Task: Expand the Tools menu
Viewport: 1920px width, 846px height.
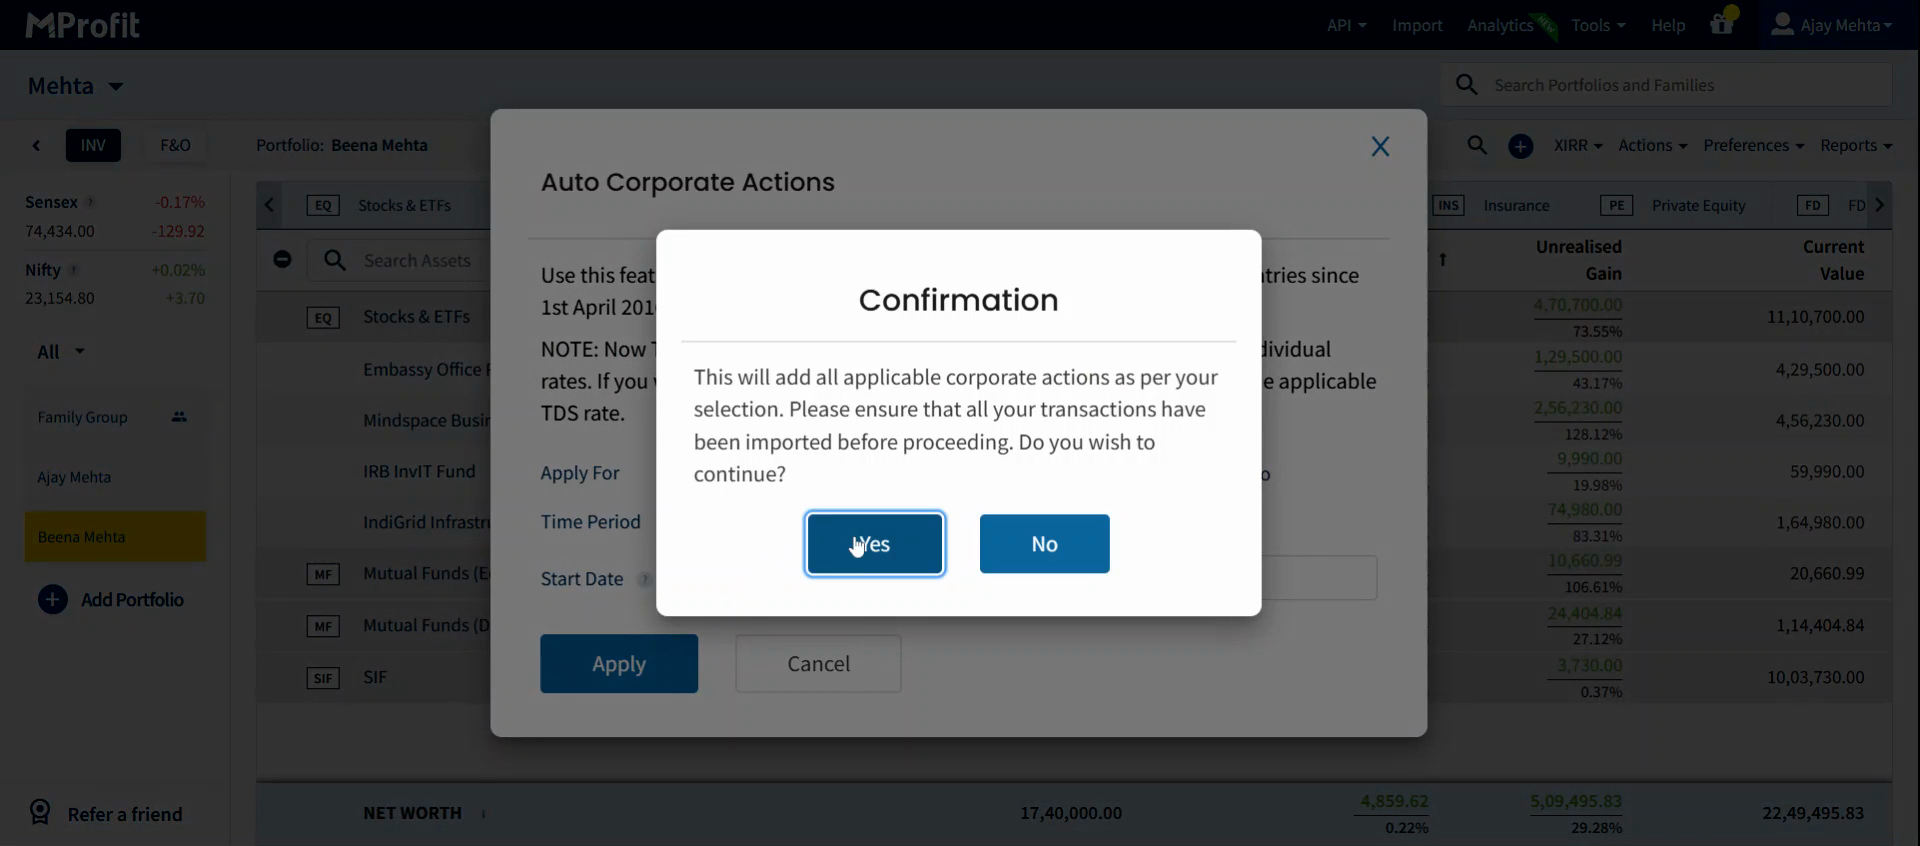Action: point(1597,25)
